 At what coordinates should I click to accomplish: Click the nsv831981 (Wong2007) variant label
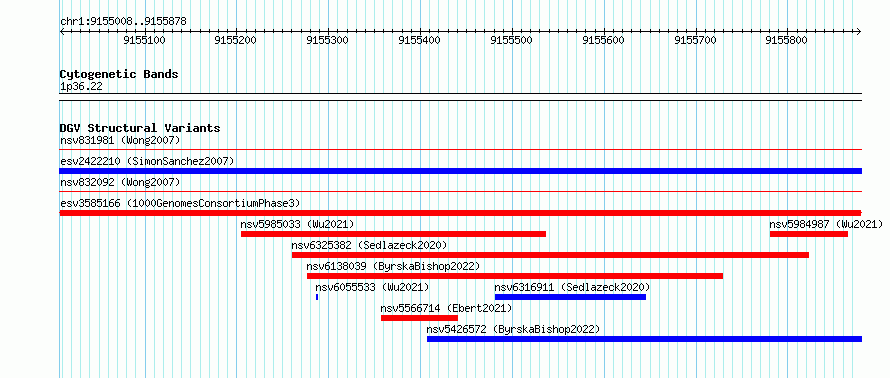point(120,140)
